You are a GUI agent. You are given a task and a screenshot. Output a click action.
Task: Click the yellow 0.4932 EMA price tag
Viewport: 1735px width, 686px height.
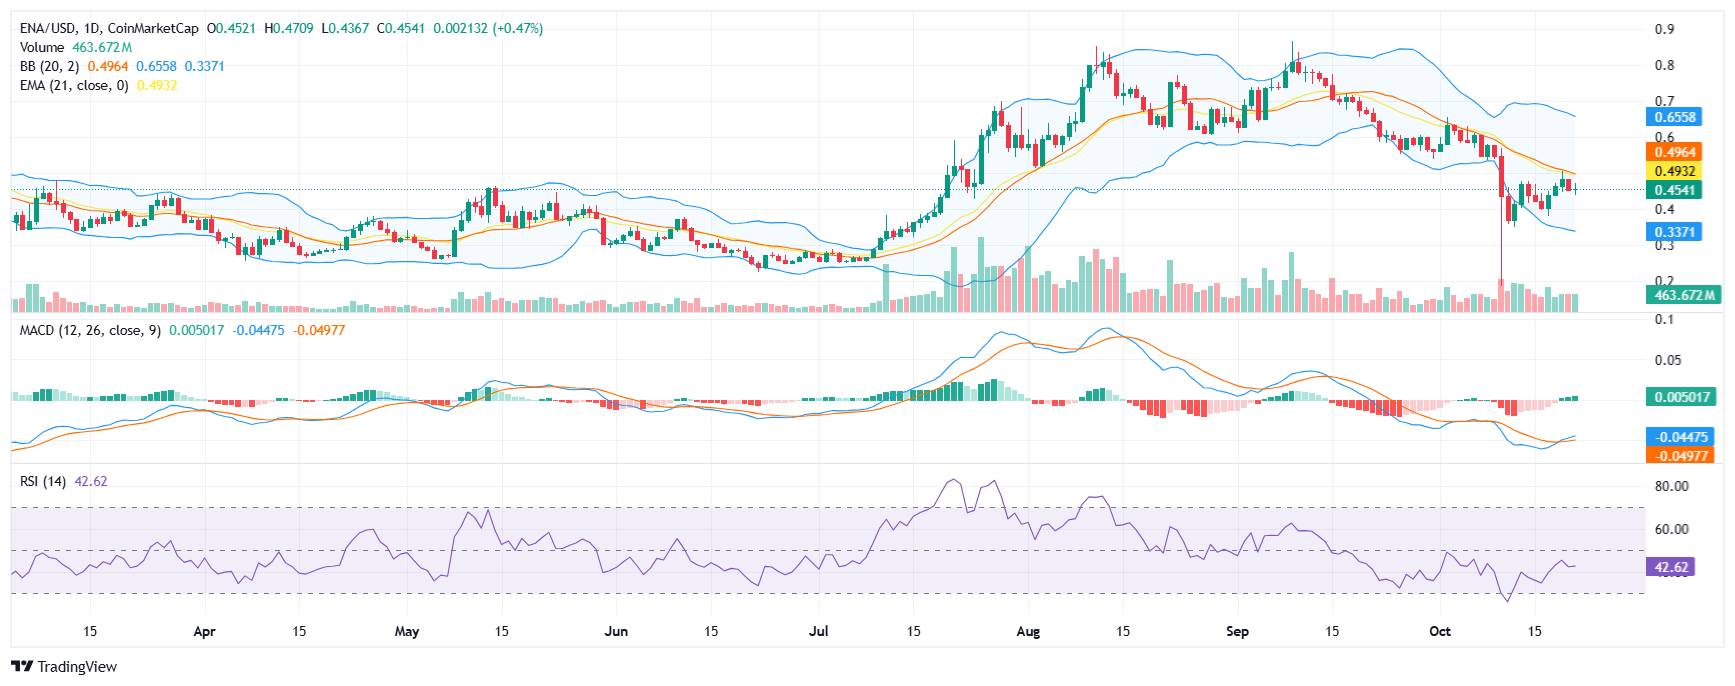[x=1674, y=171]
